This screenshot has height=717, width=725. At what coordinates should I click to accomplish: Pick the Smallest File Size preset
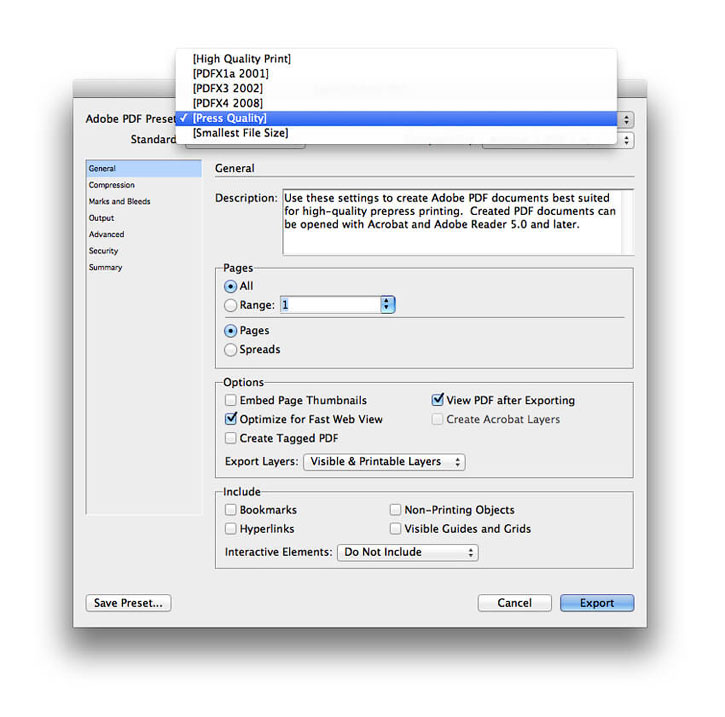tap(396, 133)
